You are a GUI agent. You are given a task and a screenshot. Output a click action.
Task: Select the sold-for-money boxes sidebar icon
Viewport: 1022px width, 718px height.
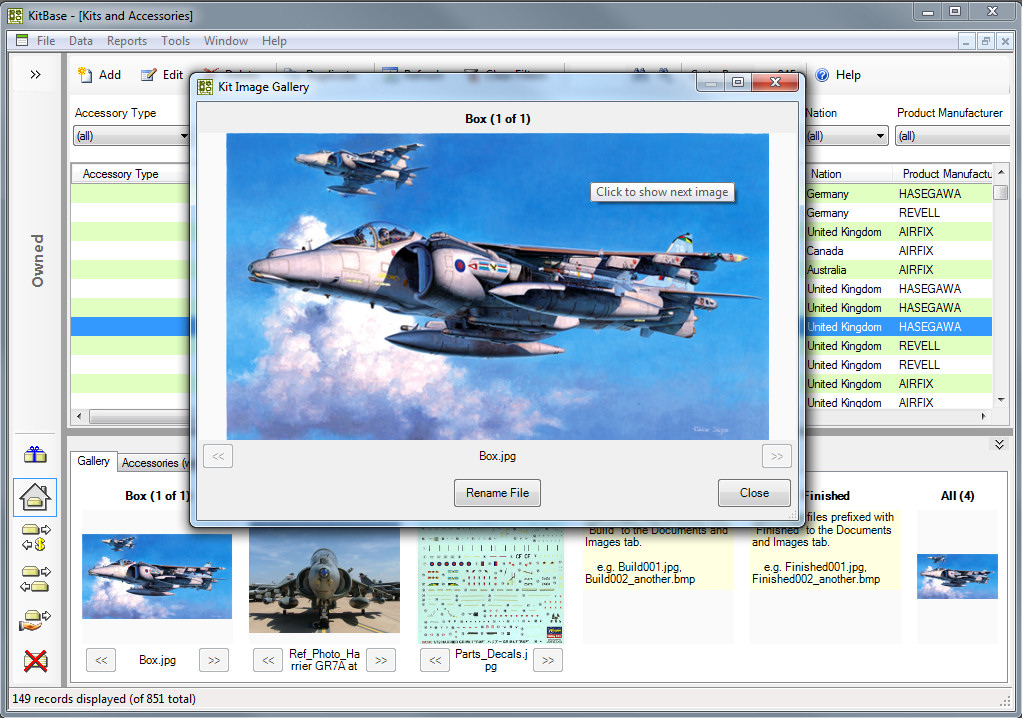(x=35, y=538)
